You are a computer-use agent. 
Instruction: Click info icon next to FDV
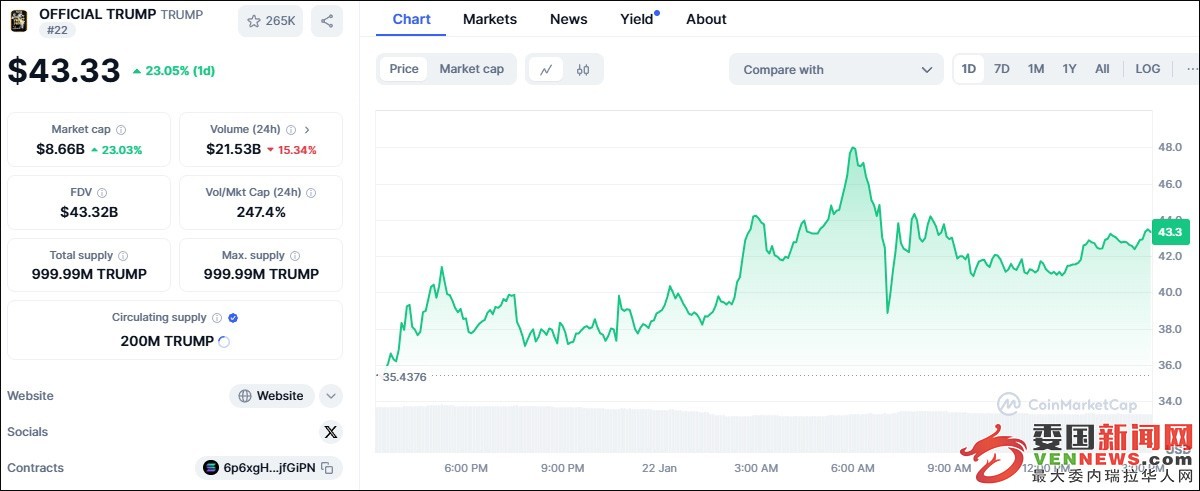pyautogui.click(x=102, y=193)
